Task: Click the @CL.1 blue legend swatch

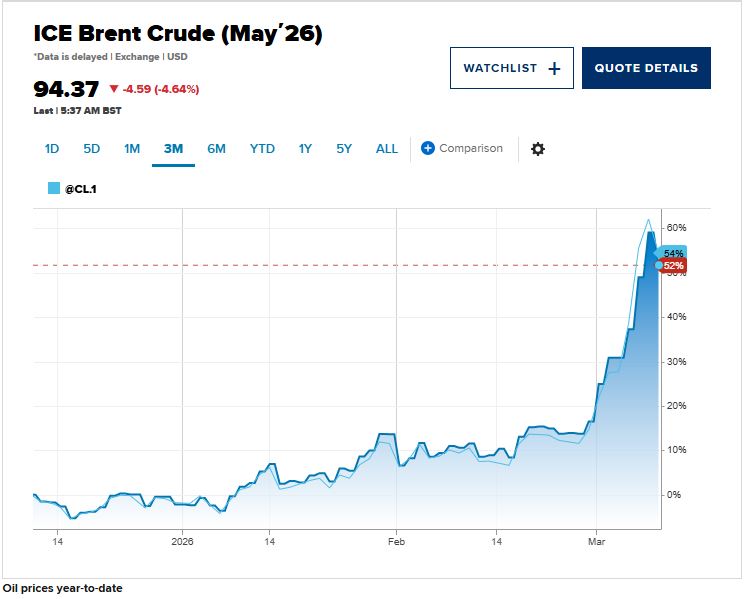Action: tap(54, 187)
